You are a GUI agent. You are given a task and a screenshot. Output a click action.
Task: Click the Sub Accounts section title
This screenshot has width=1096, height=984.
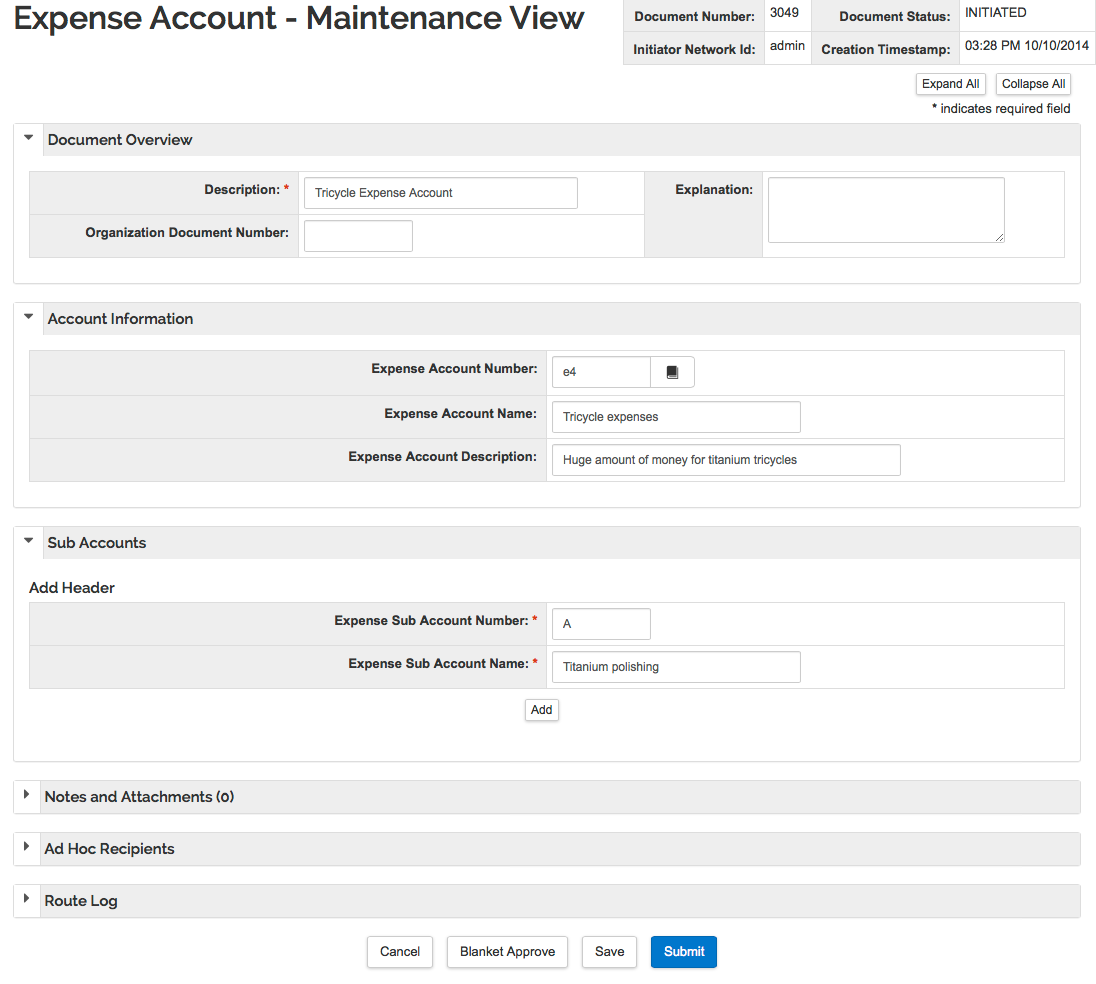tap(96, 543)
